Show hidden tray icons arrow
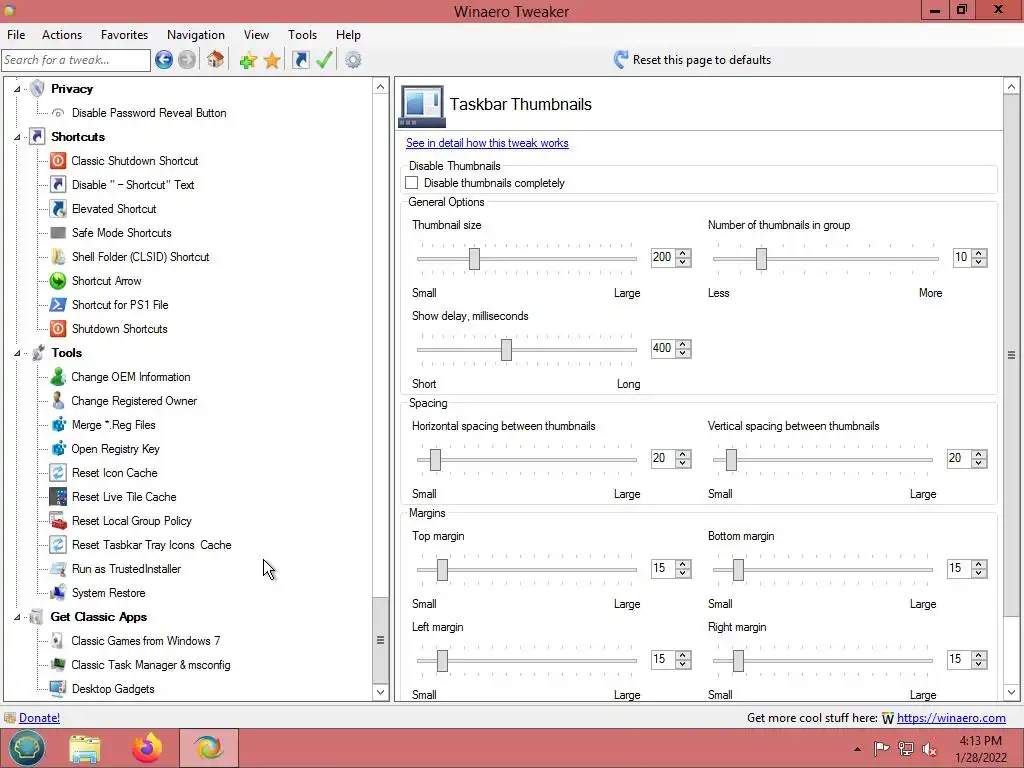This screenshot has width=1024, height=768. point(857,749)
